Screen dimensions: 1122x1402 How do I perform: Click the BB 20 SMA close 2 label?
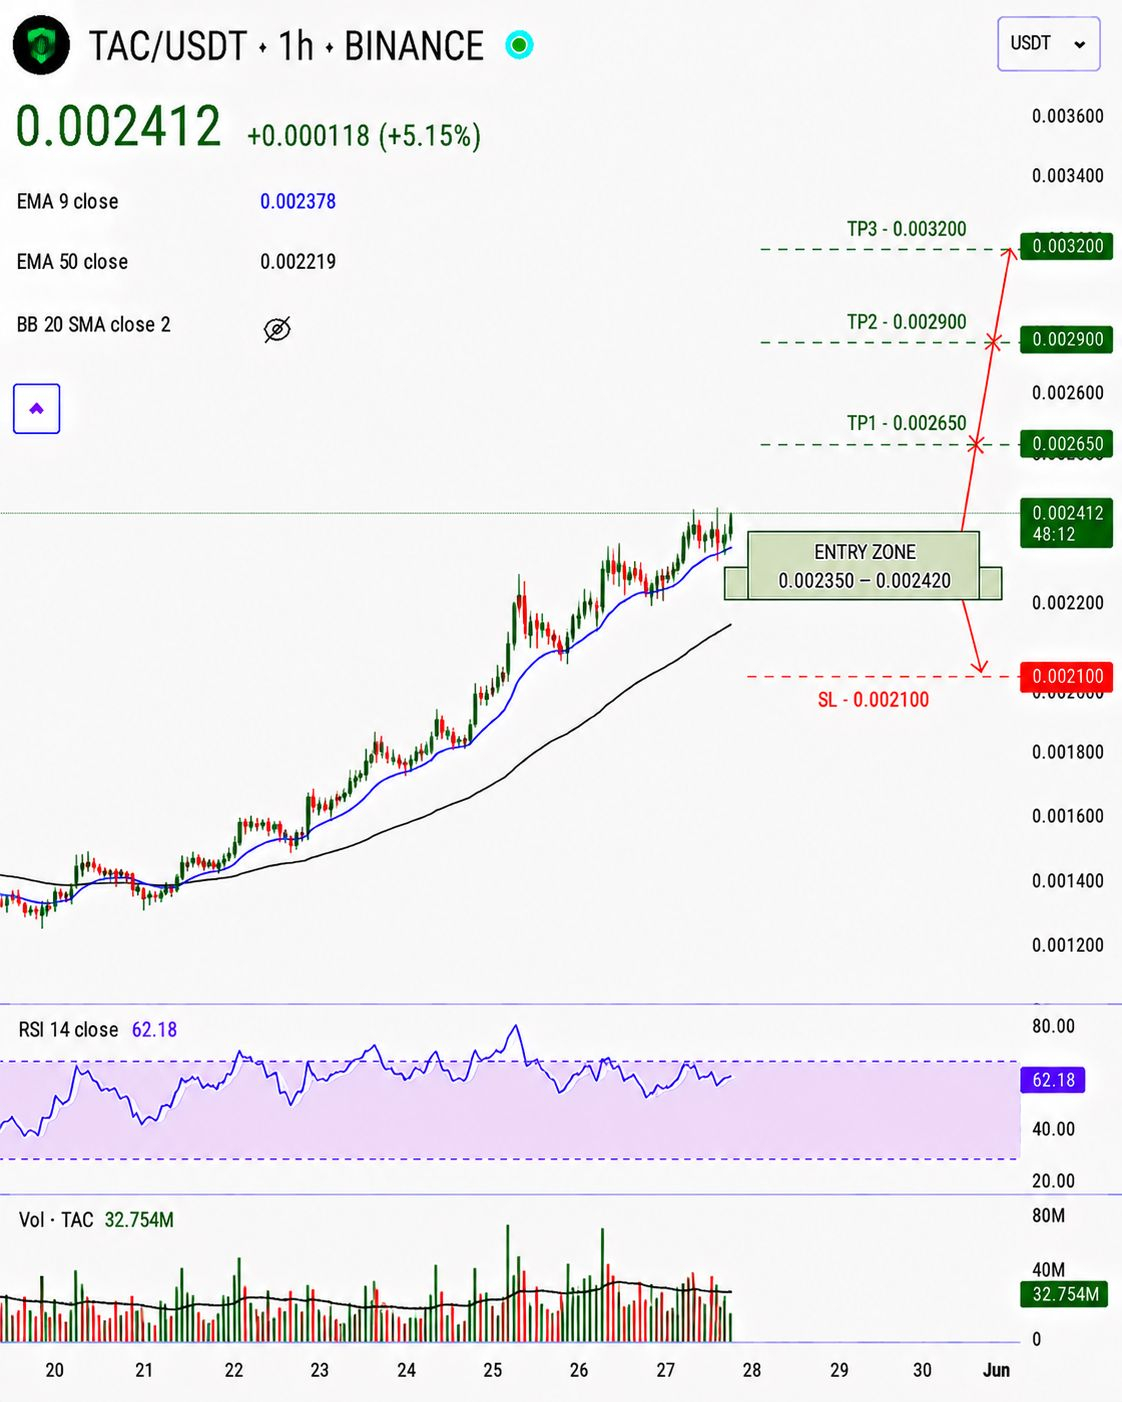click(x=94, y=325)
